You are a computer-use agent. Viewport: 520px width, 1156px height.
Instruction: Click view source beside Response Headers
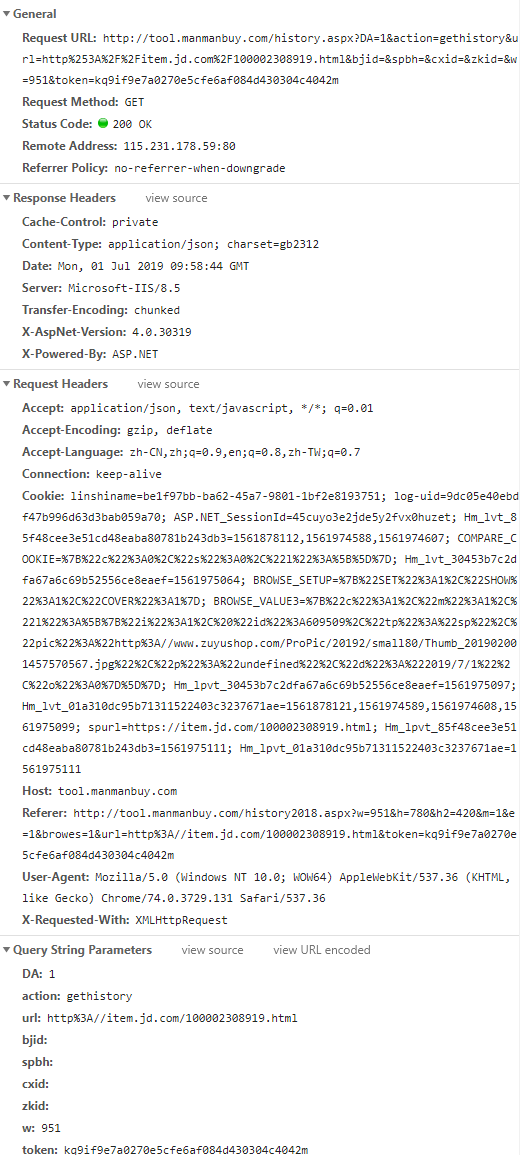pyautogui.click(x=176, y=198)
